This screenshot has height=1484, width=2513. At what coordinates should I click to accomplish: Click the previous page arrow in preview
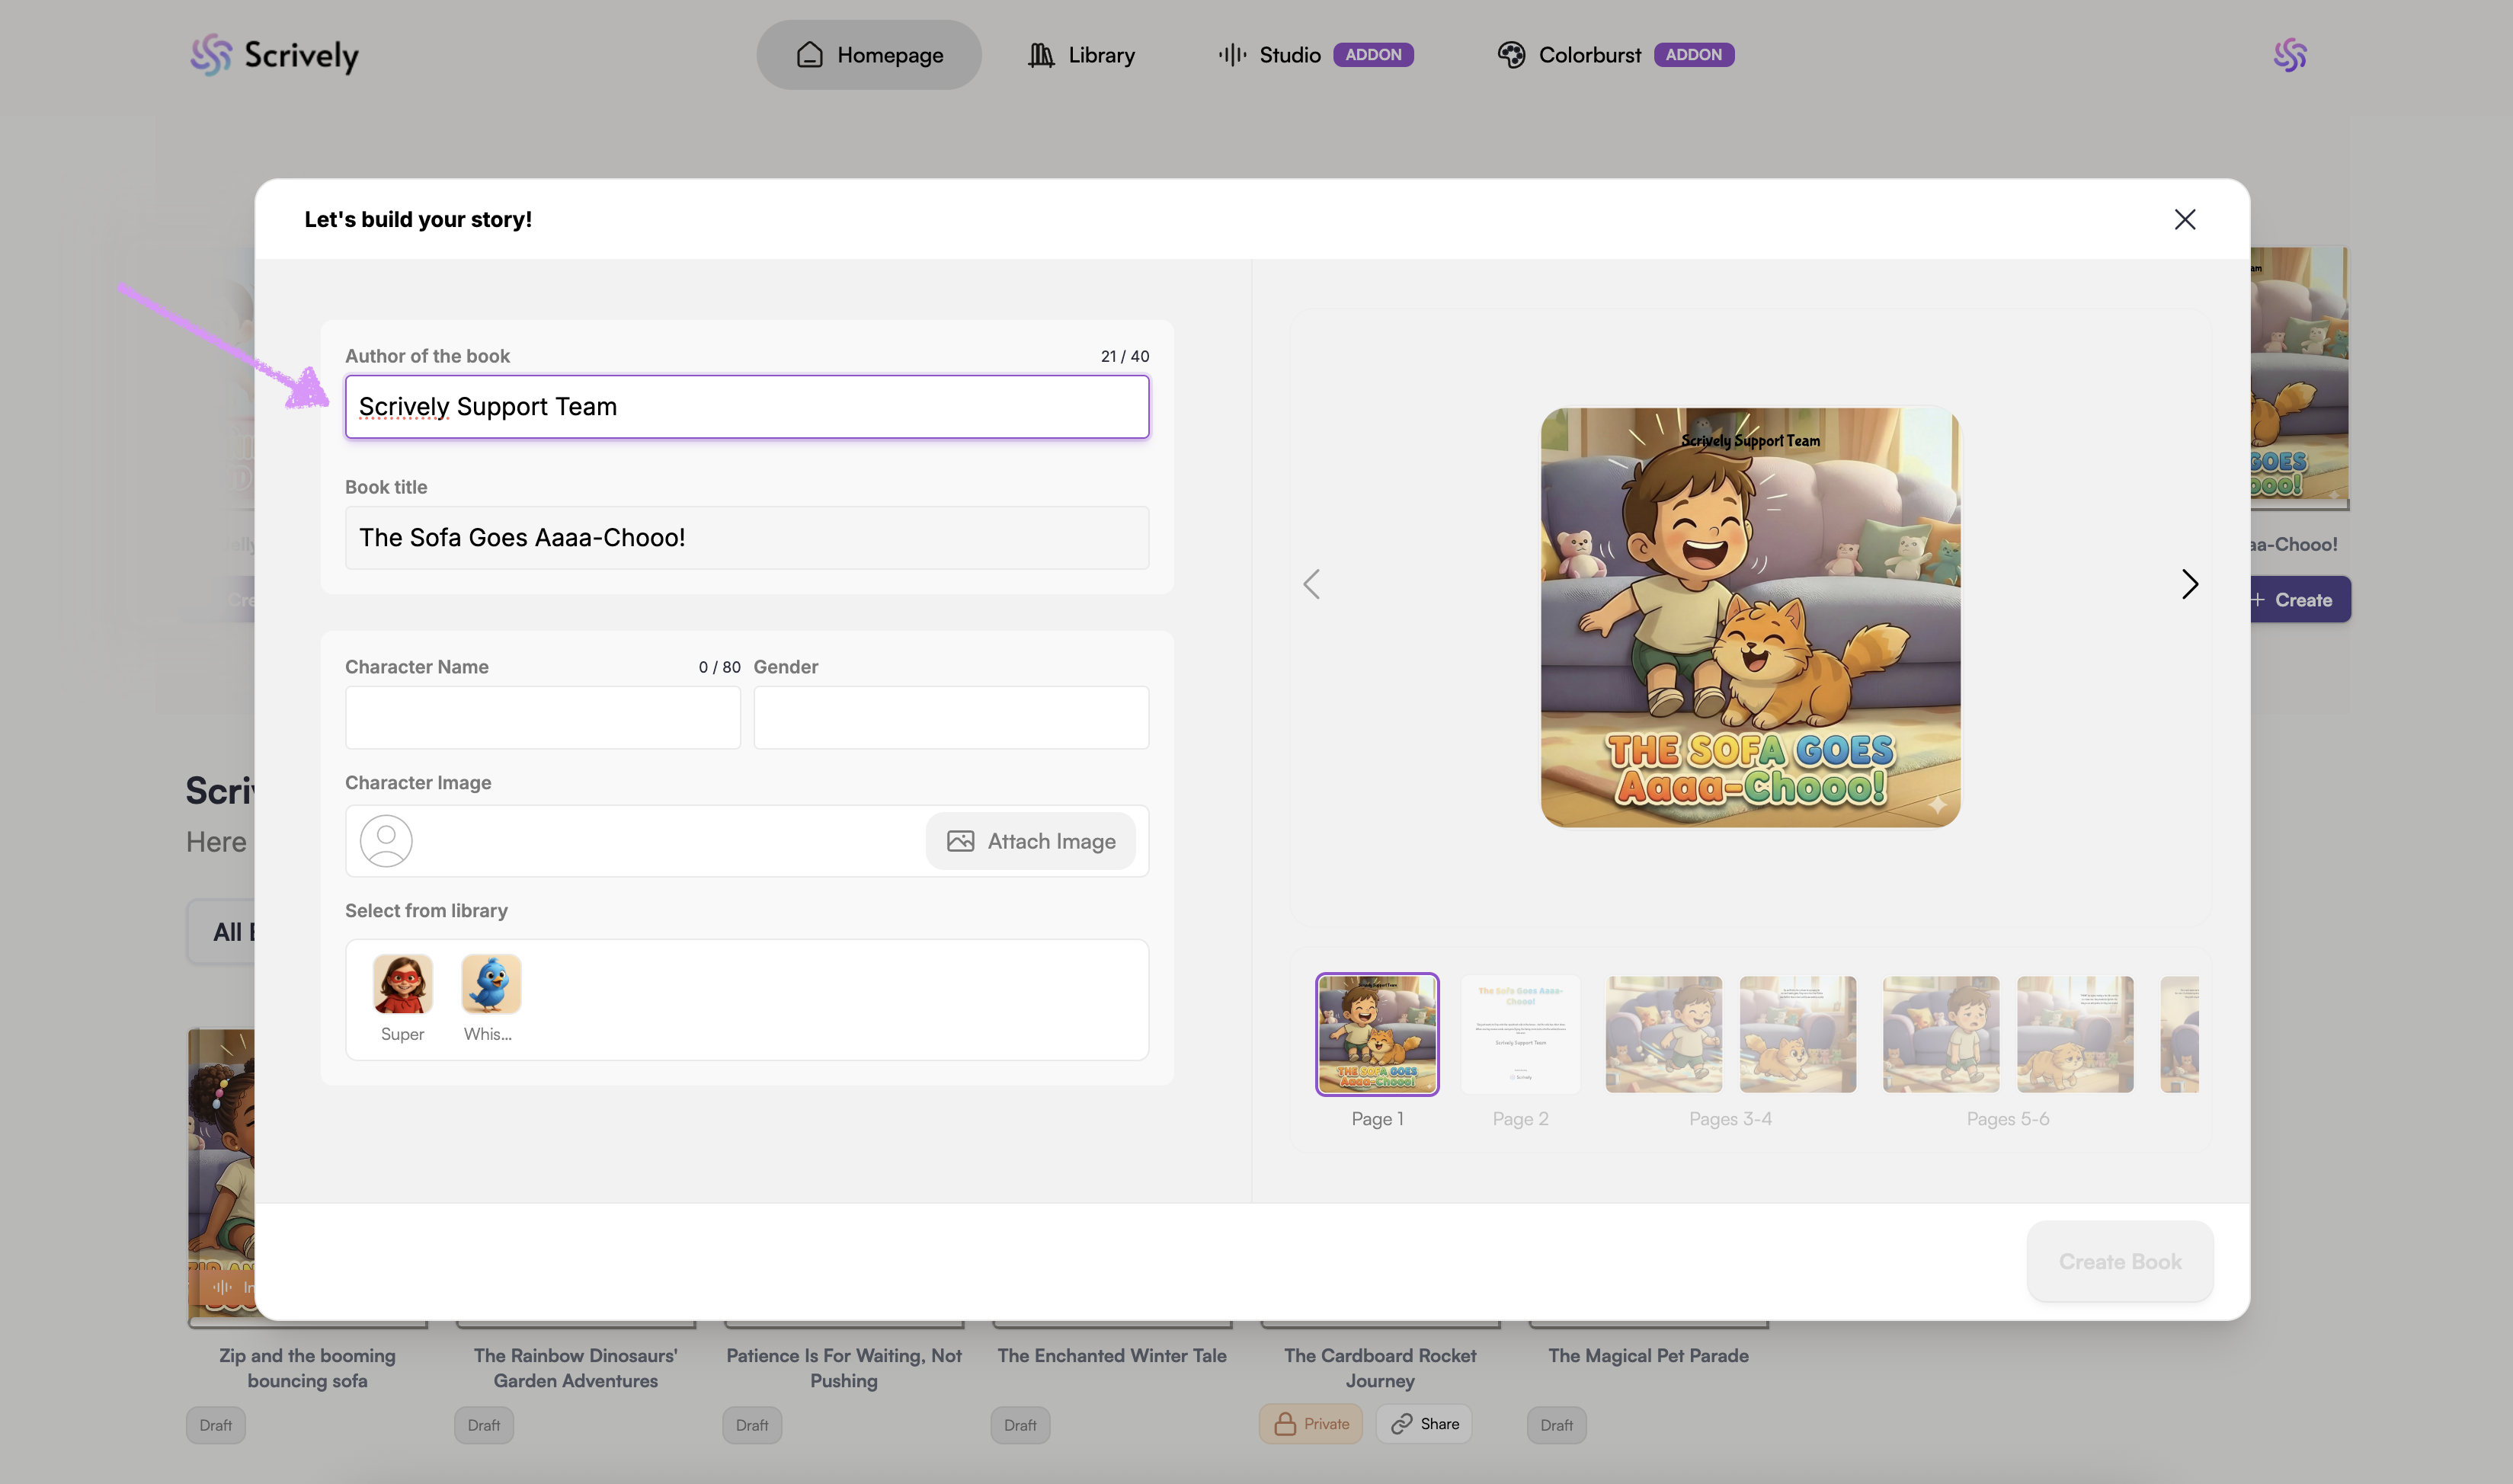point(1312,584)
